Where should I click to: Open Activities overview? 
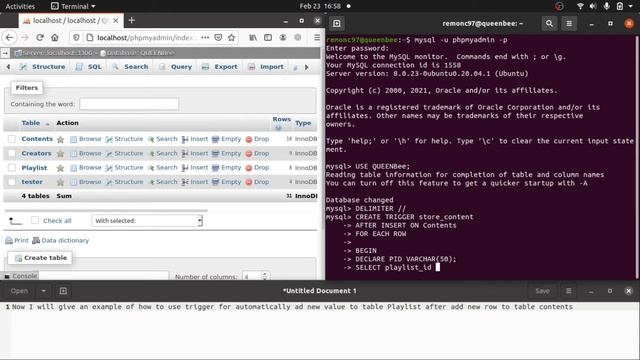click(x=20, y=6)
